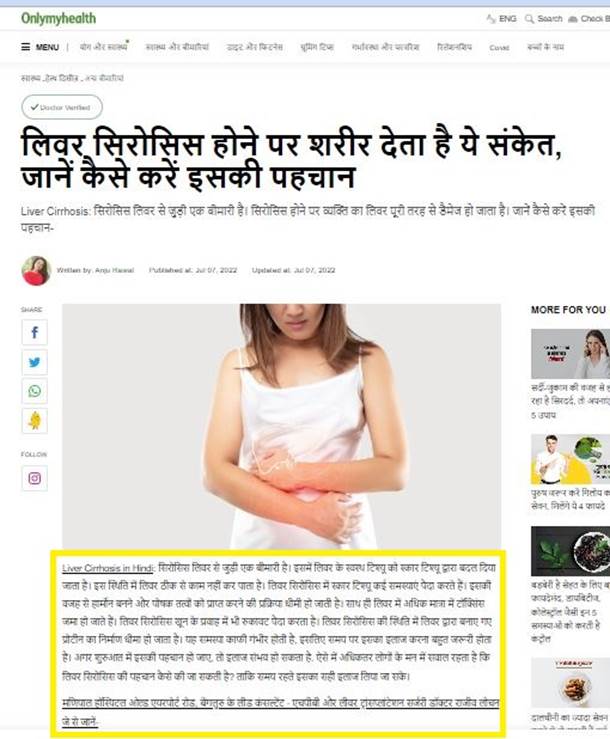Image resolution: width=610 pixels, height=739 pixels.
Task: Open Liver Cirrhosis in Hindi link
Action: point(108,568)
